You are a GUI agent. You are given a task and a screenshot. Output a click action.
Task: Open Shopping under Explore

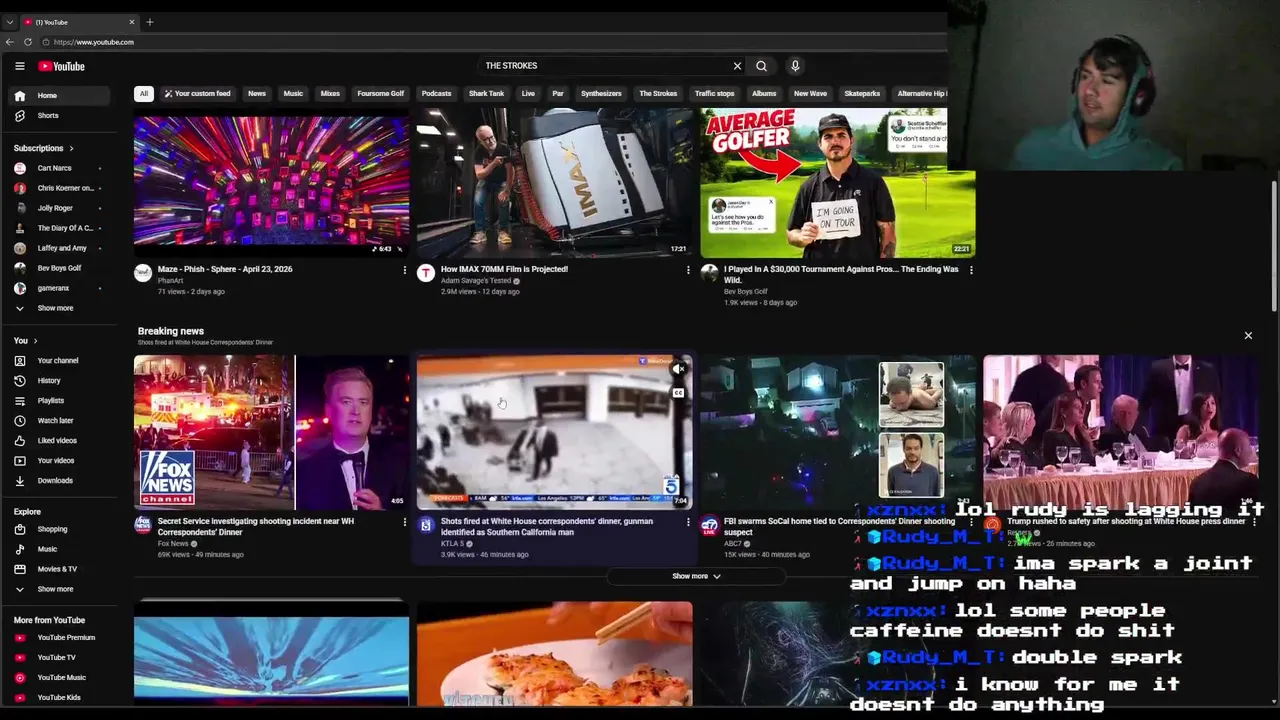pyautogui.click(x=61, y=529)
